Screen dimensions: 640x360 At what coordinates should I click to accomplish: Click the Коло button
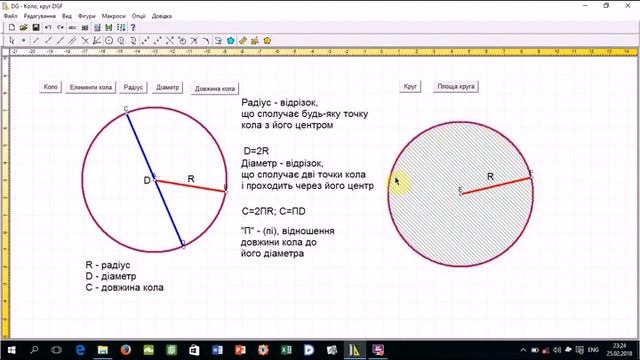(51, 87)
